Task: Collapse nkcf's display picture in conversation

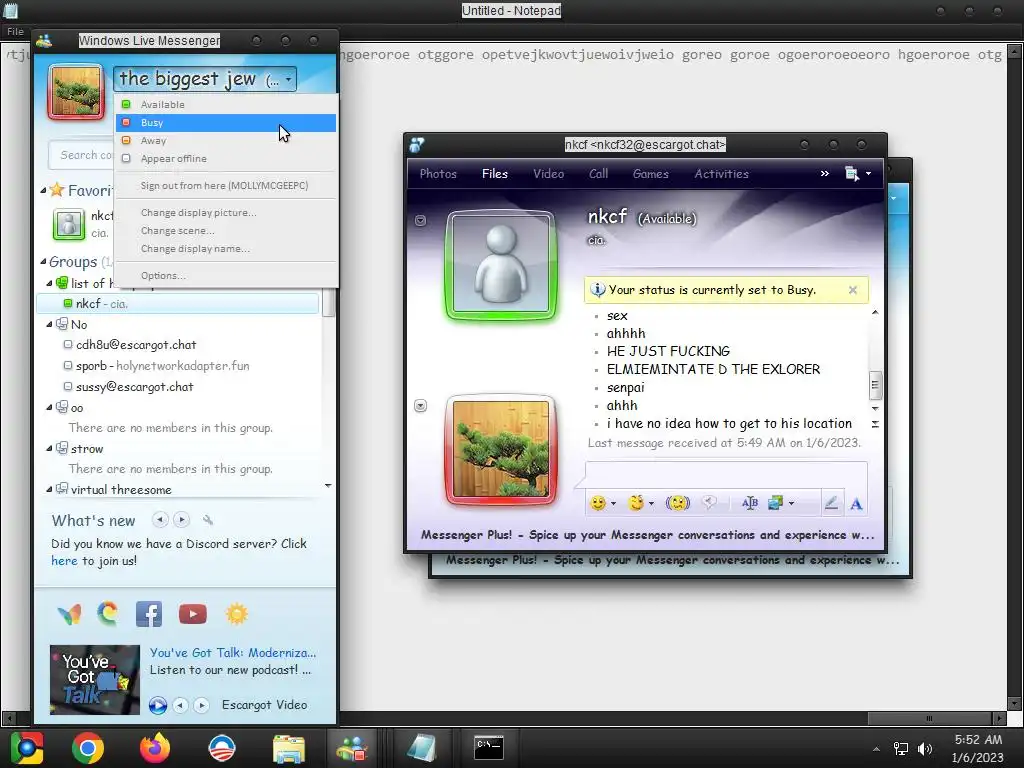Action: [421, 221]
